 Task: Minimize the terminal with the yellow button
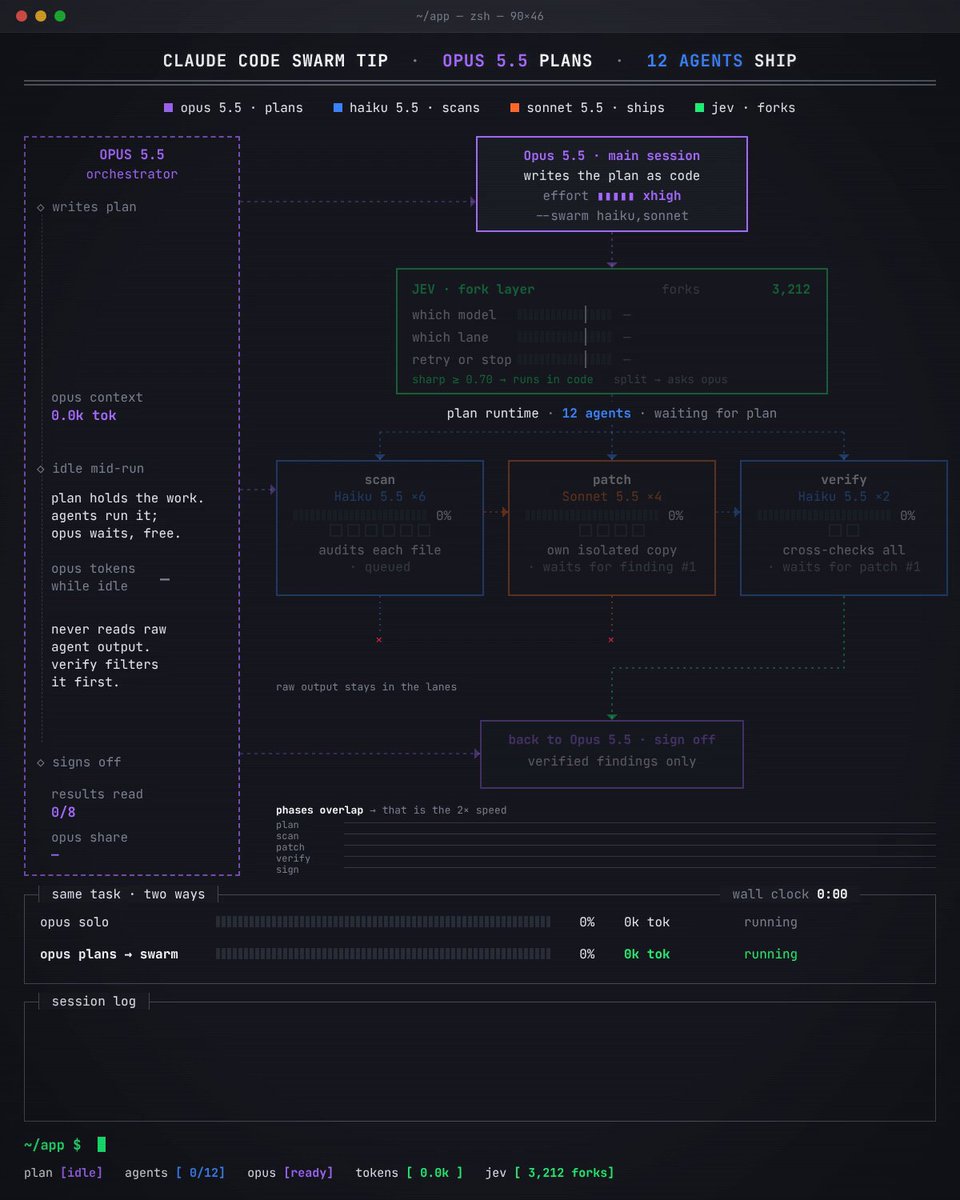[x=40, y=16]
